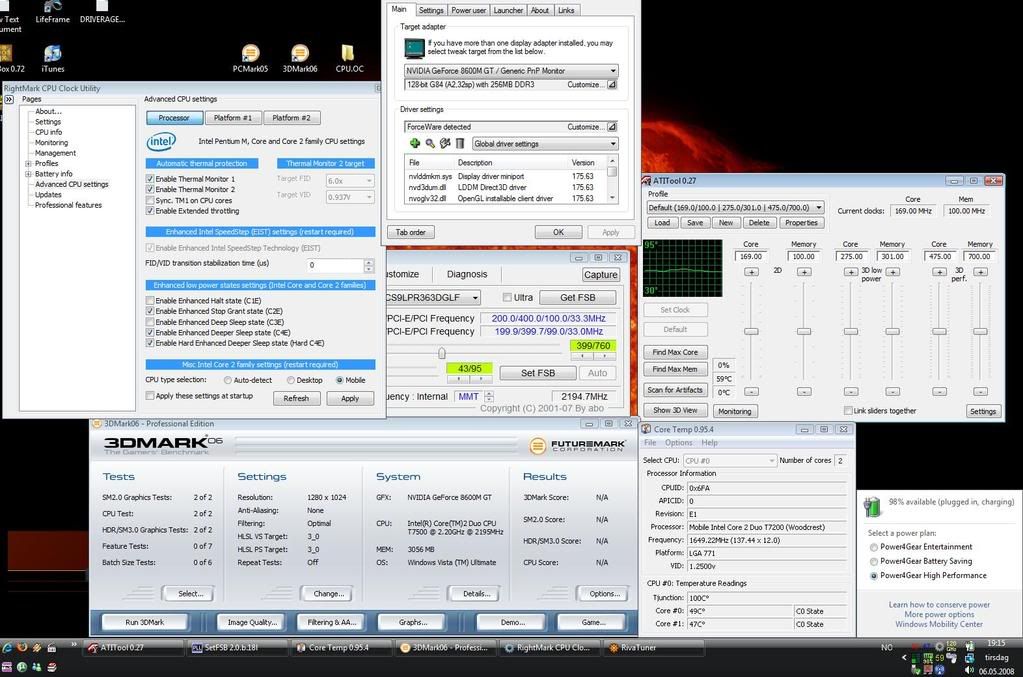Check Apply these settings at startup
Screen dimensions: 1023x677
coord(150,395)
